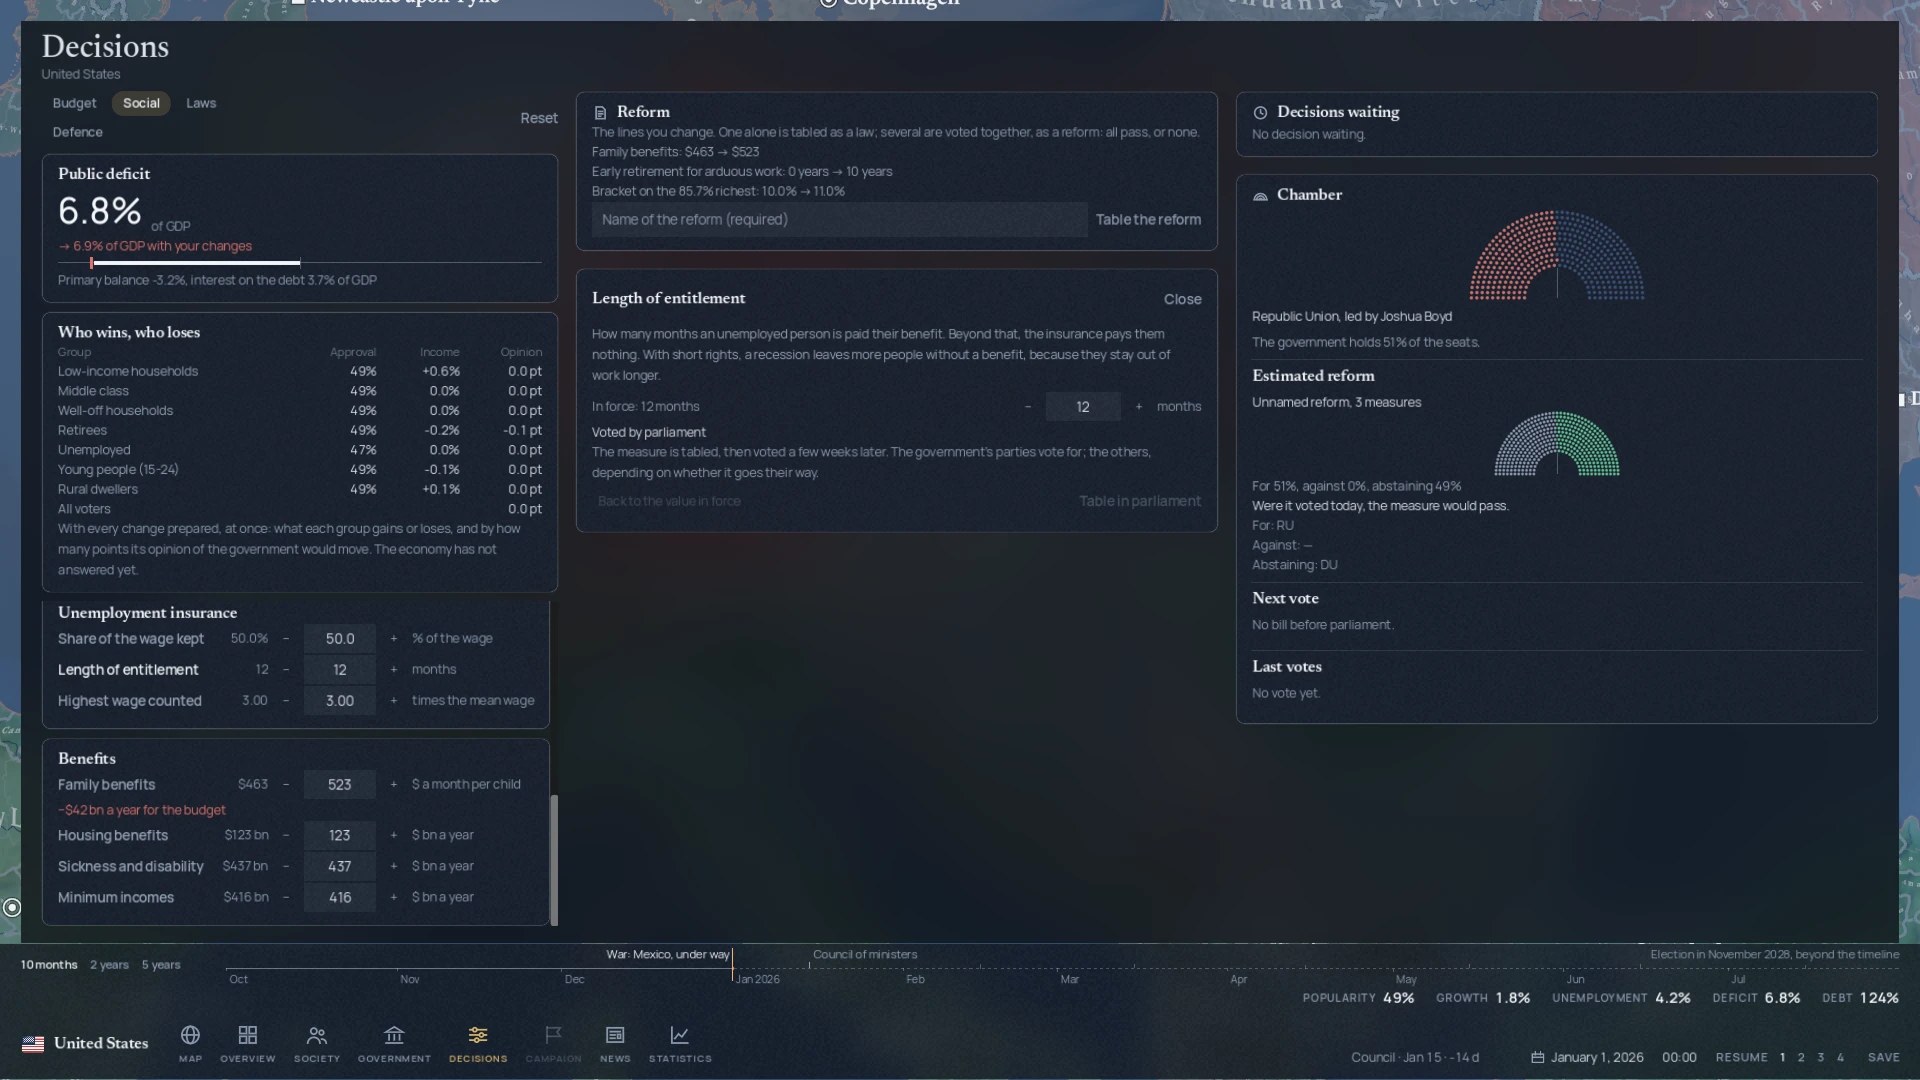
Task: Click the circular target icon at left edge
Action: (x=12, y=908)
